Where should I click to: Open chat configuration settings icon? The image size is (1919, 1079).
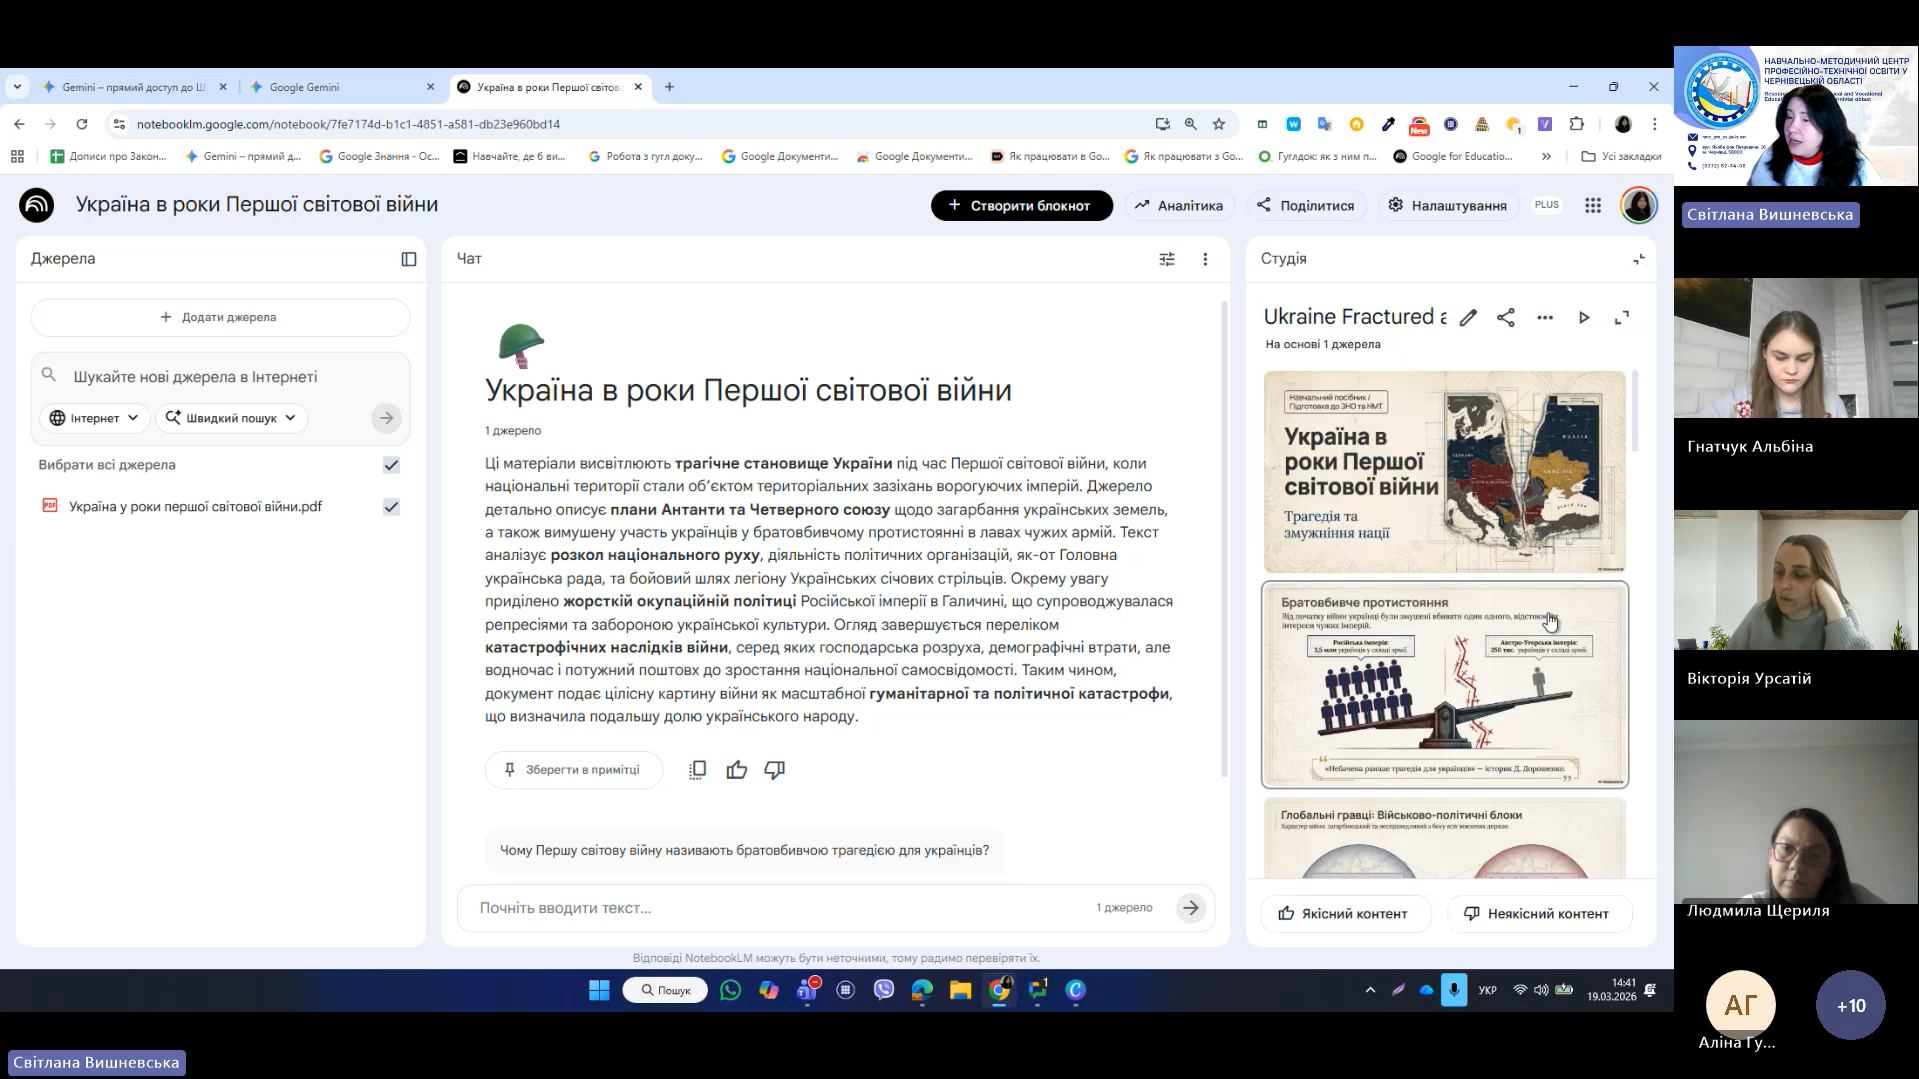pos(1166,259)
